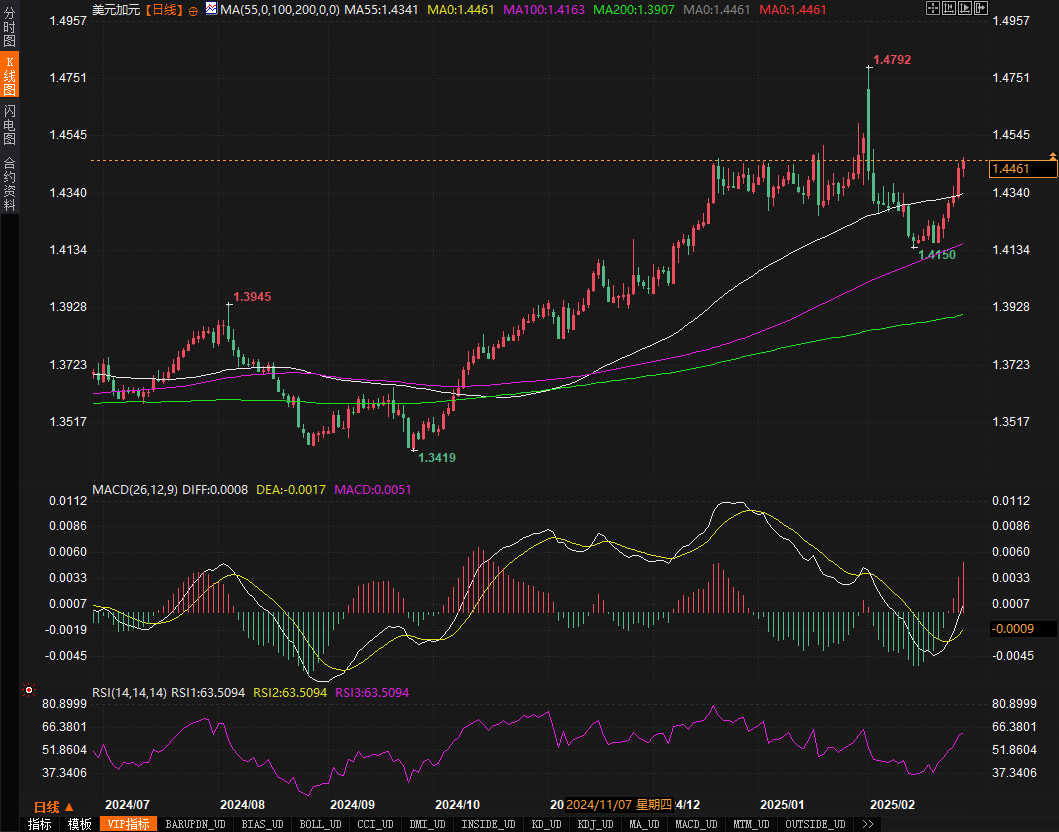Select the K线图 side tab
Image resolution: width=1059 pixels, height=832 pixels.
pos(9,75)
